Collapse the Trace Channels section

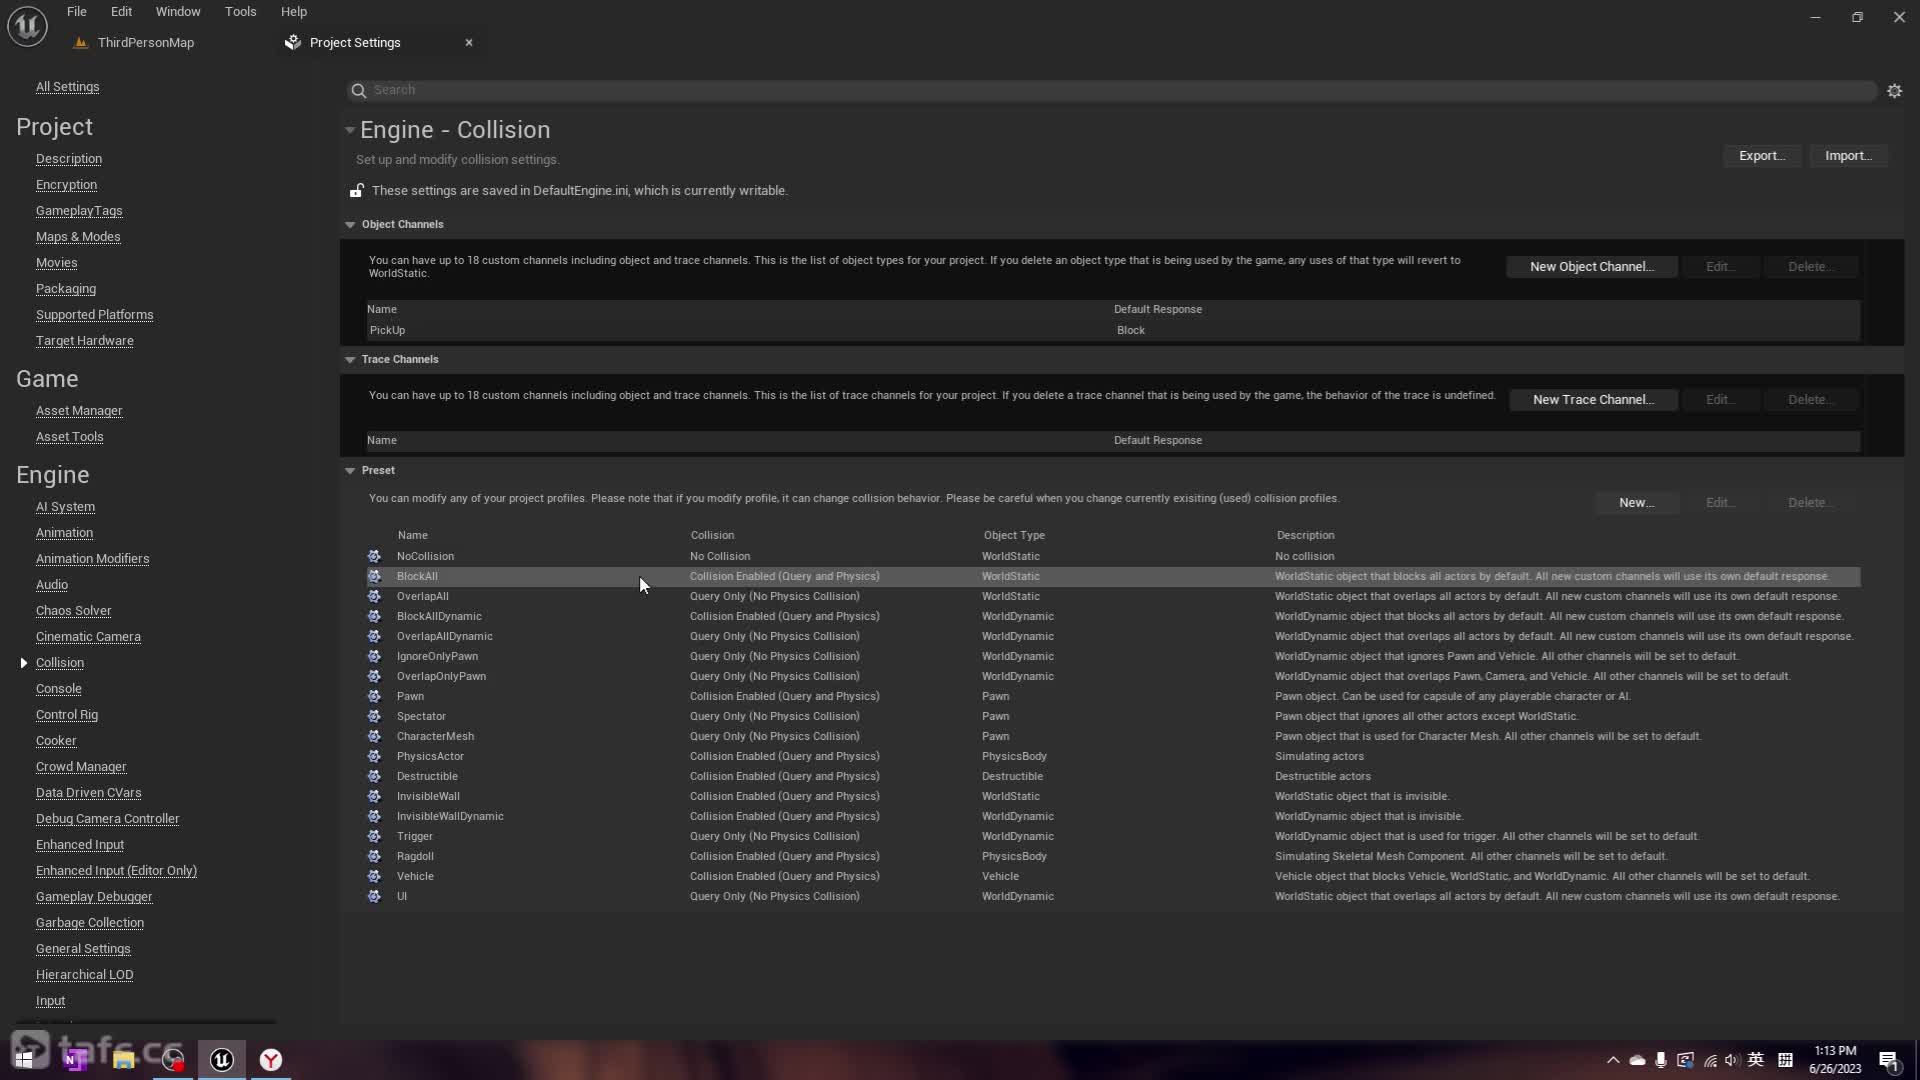tap(350, 360)
